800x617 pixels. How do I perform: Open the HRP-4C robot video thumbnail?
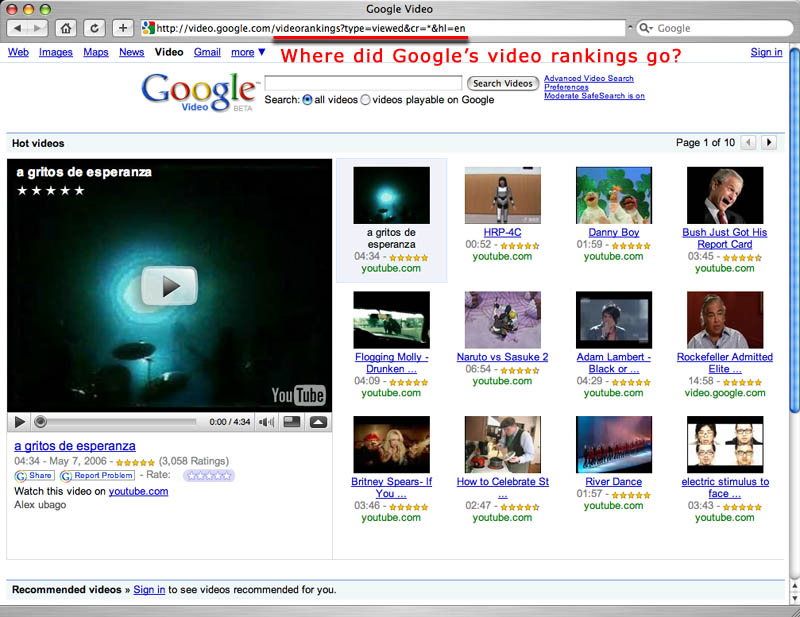pos(503,195)
